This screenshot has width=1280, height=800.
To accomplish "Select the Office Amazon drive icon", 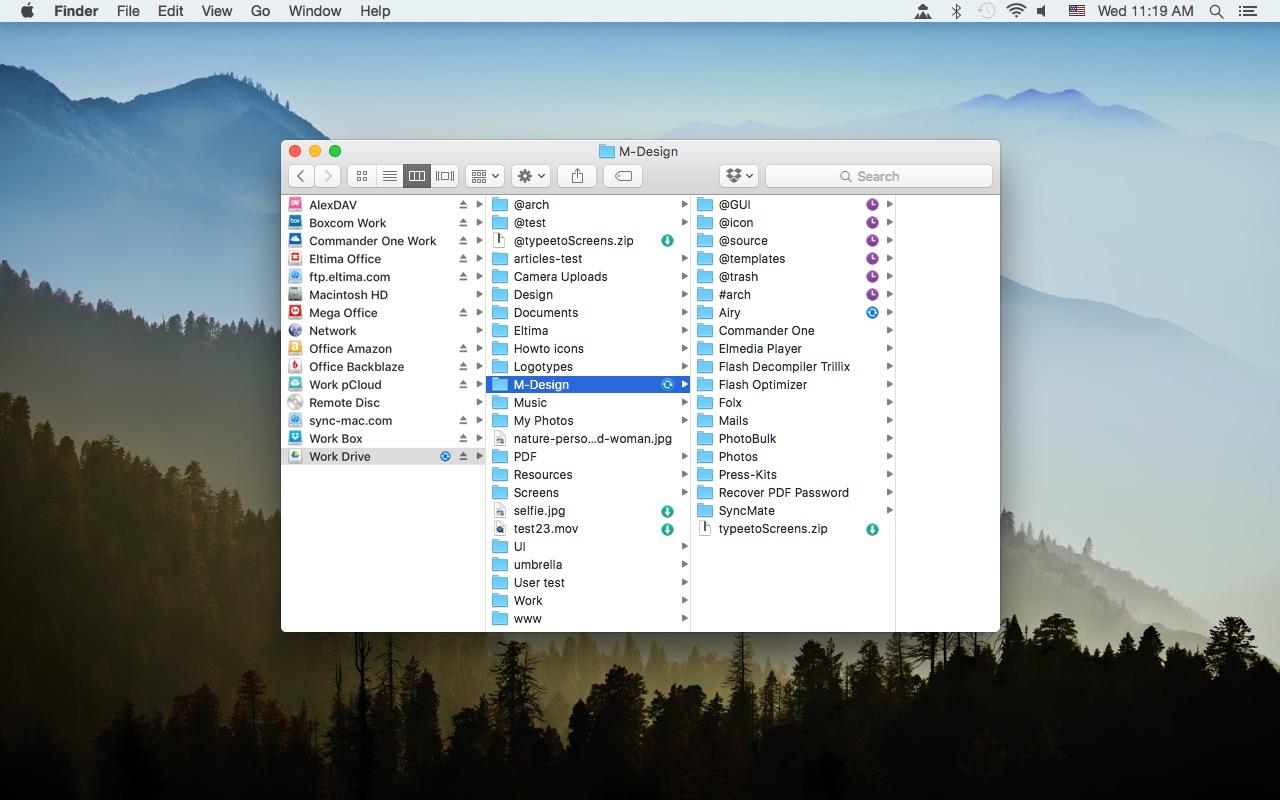I will (295, 349).
